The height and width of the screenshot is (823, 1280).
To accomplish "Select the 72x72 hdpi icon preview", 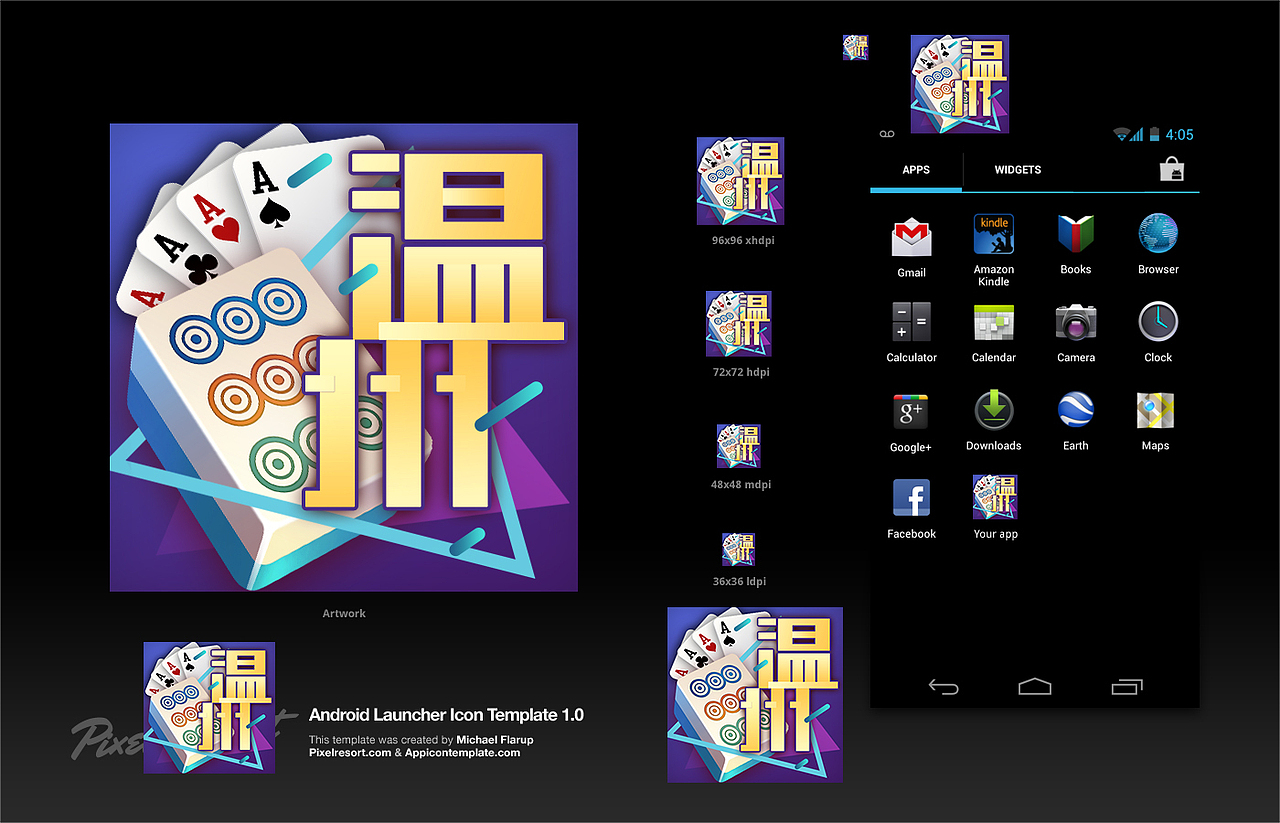I will (x=739, y=324).
